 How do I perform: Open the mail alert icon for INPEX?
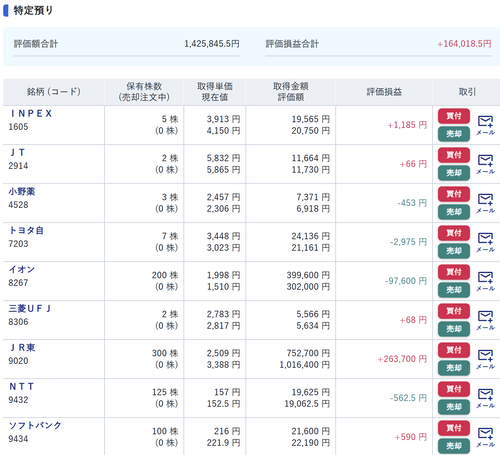[485, 125]
